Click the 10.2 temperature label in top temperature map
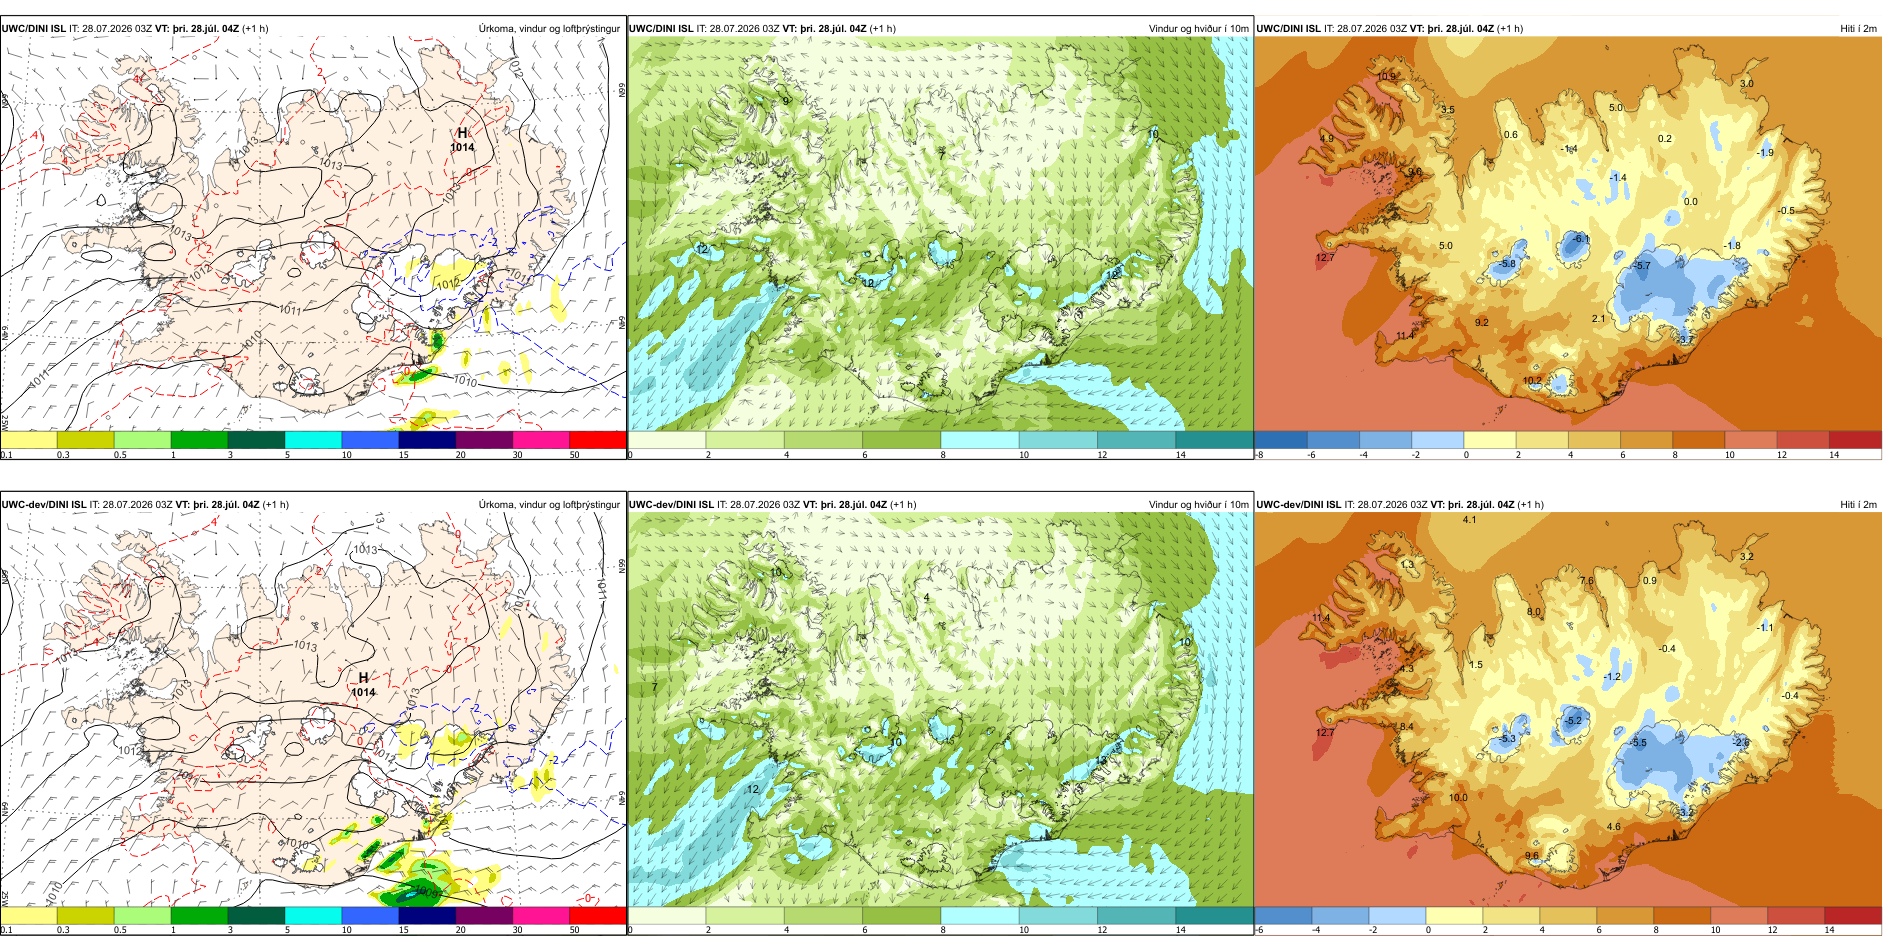 tap(1532, 382)
